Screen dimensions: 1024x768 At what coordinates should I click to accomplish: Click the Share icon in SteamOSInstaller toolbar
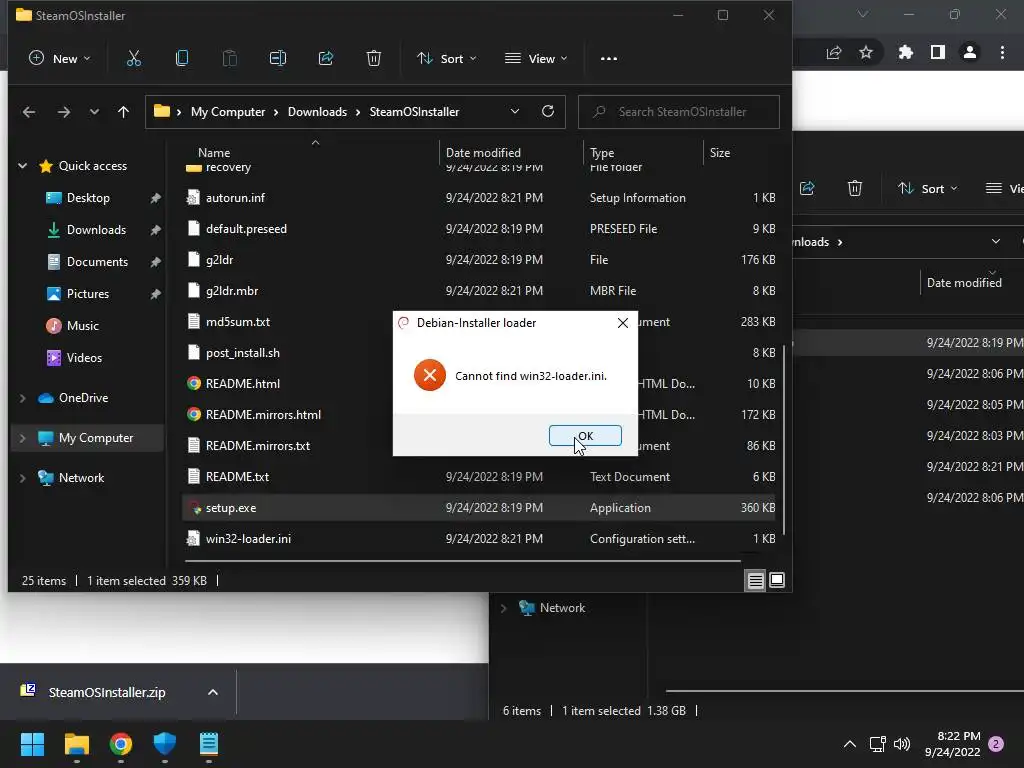[x=326, y=59]
